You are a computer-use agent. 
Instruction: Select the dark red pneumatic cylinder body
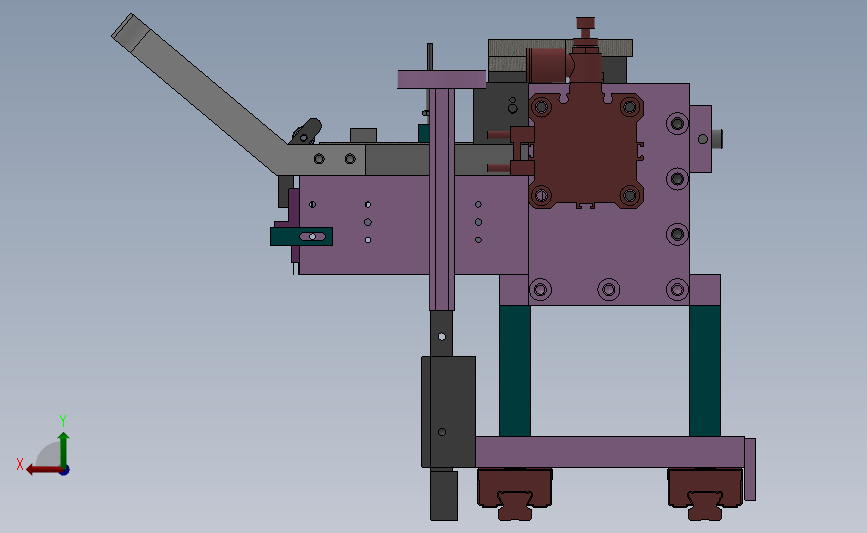586,150
